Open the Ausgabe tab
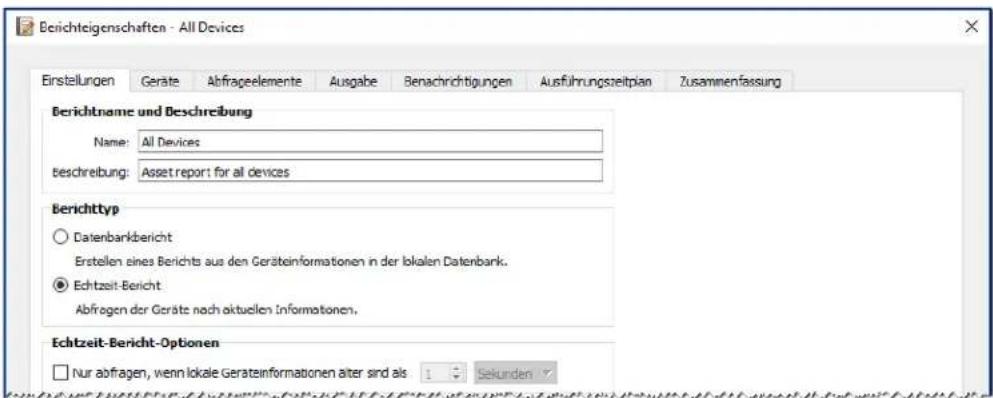This screenshot has width=993, height=398. pyautogui.click(x=353, y=81)
